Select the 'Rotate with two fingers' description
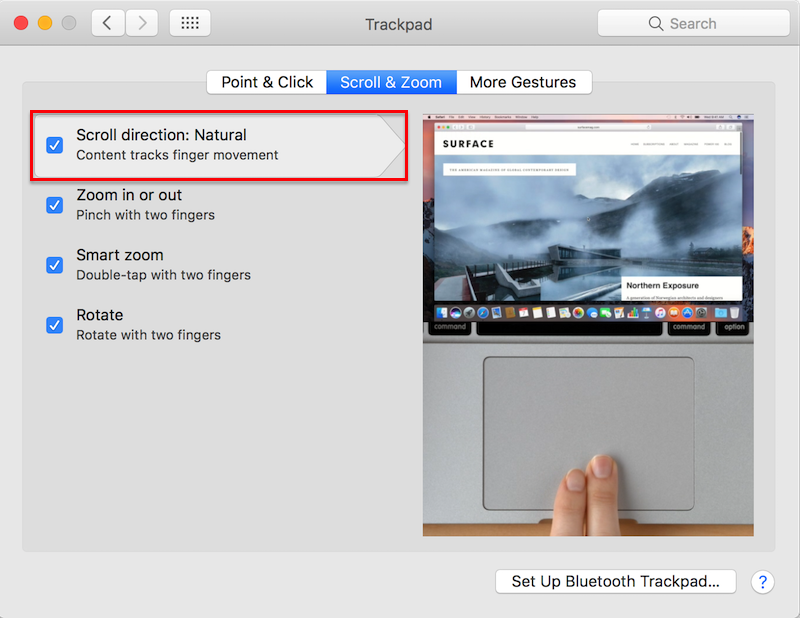The image size is (800, 618). pos(148,335)
